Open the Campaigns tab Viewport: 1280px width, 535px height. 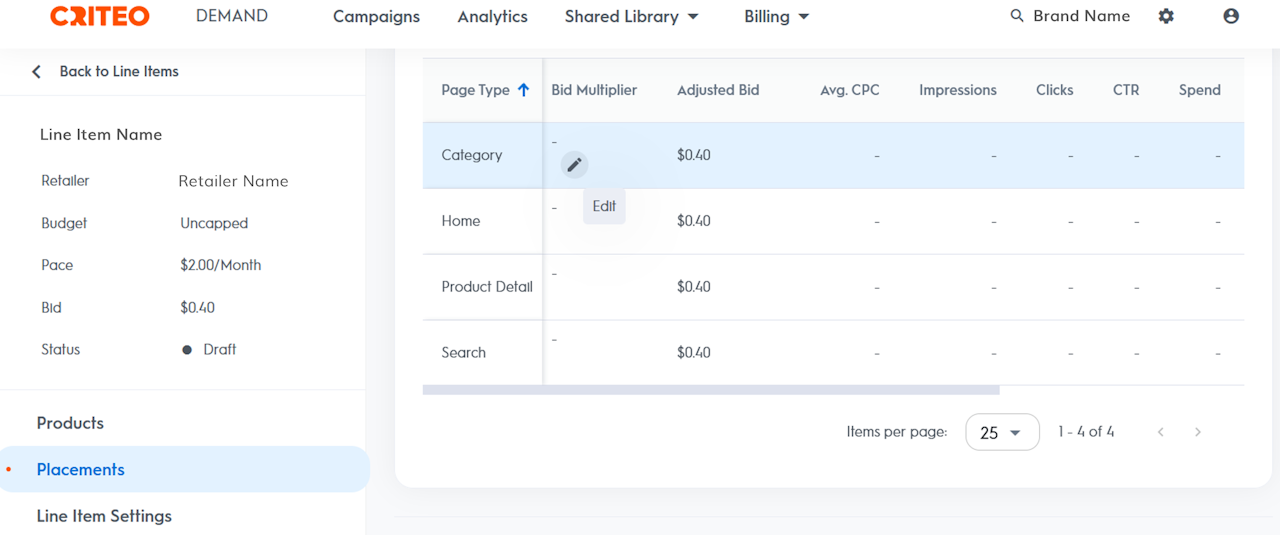[376, 17]
